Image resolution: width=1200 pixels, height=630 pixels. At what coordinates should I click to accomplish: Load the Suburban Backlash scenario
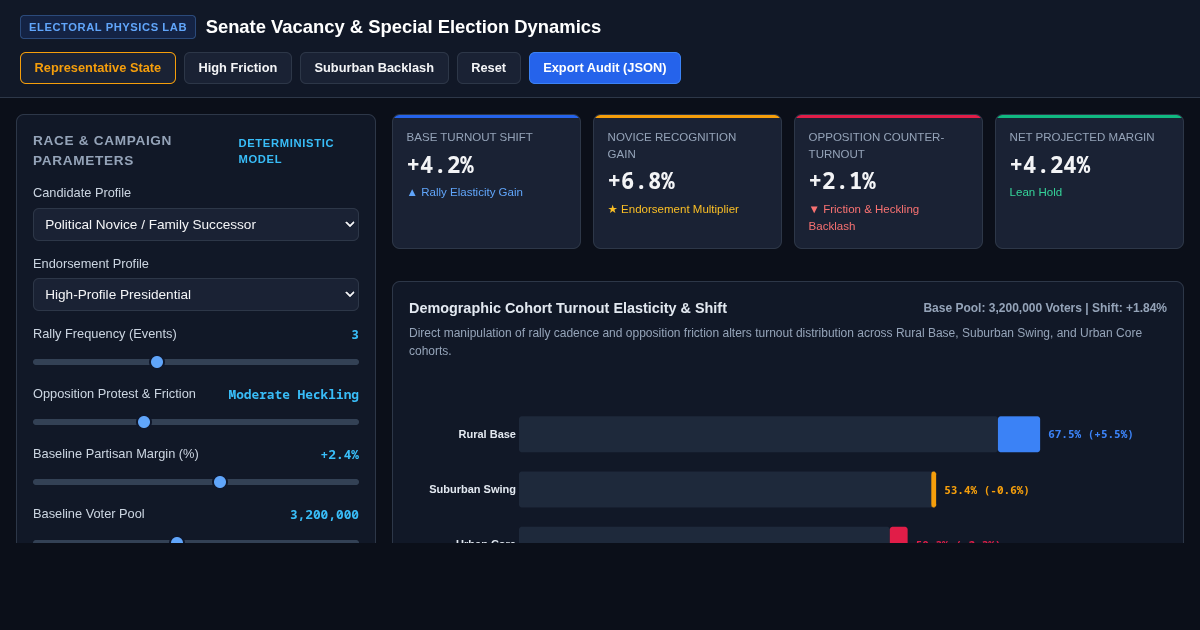pos(374,68)
